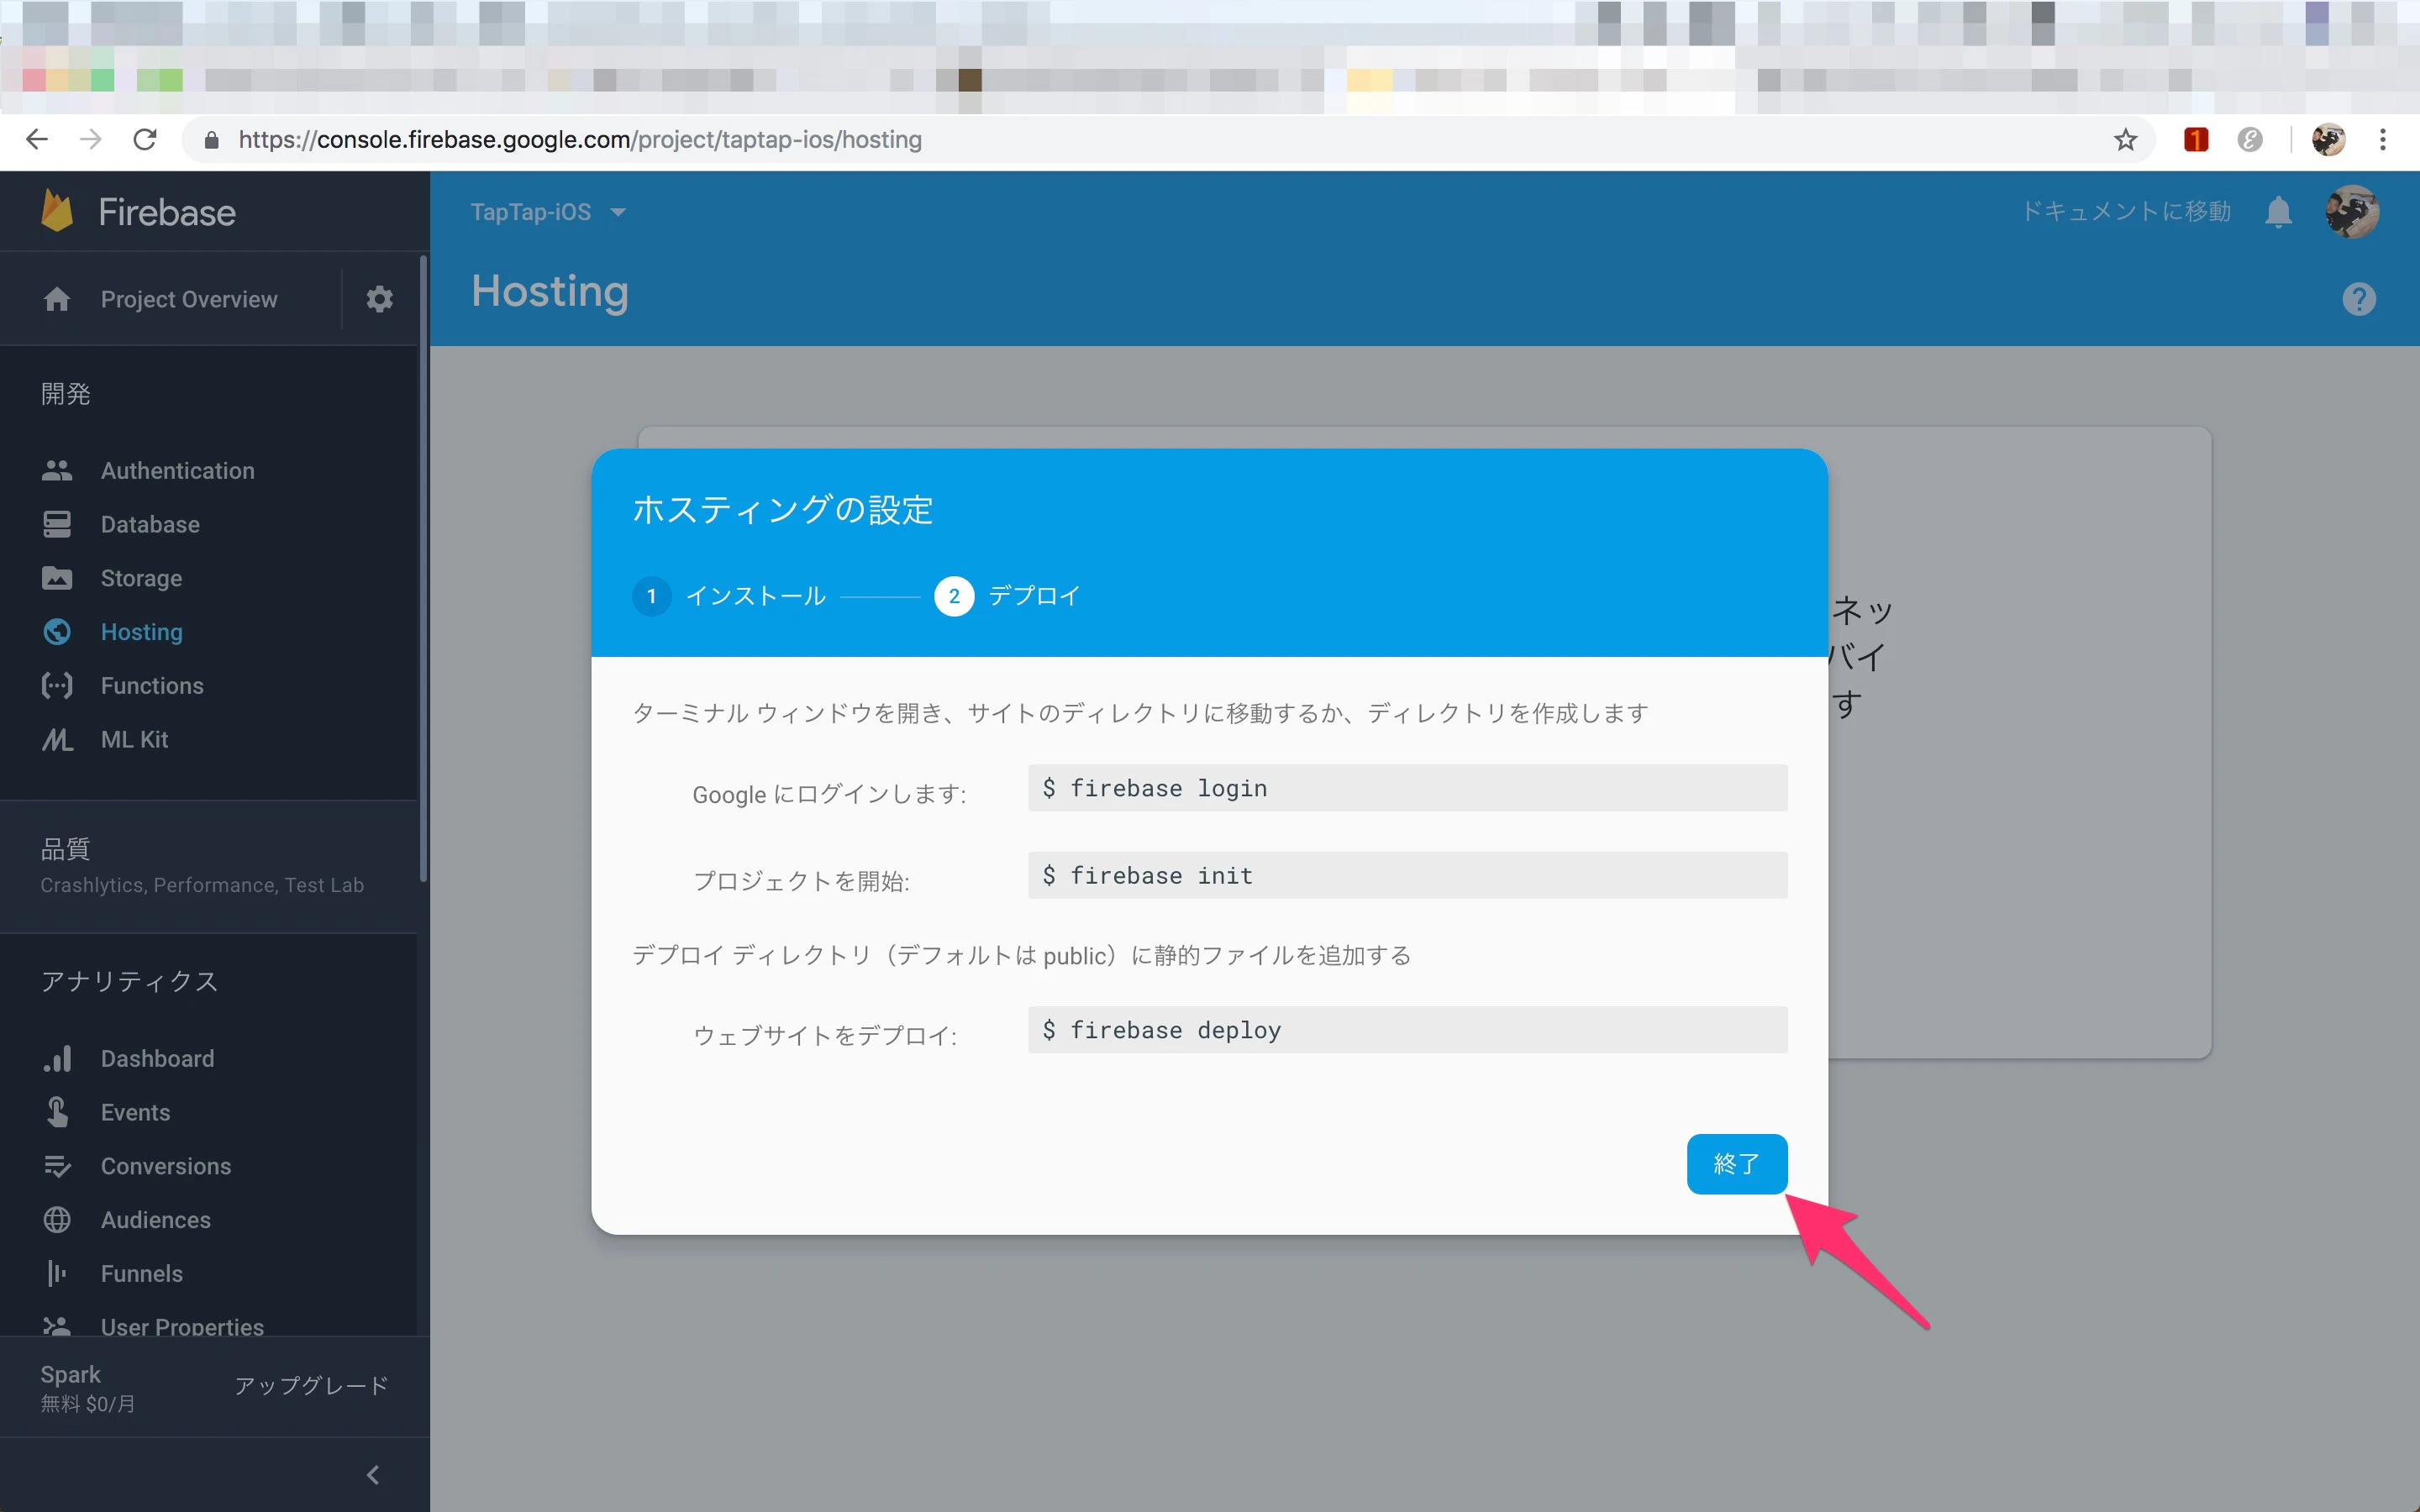The width and height of the screenshot is (2420, 1512).
Task: Select the Hosting globe icon
Action: [57, 632]
